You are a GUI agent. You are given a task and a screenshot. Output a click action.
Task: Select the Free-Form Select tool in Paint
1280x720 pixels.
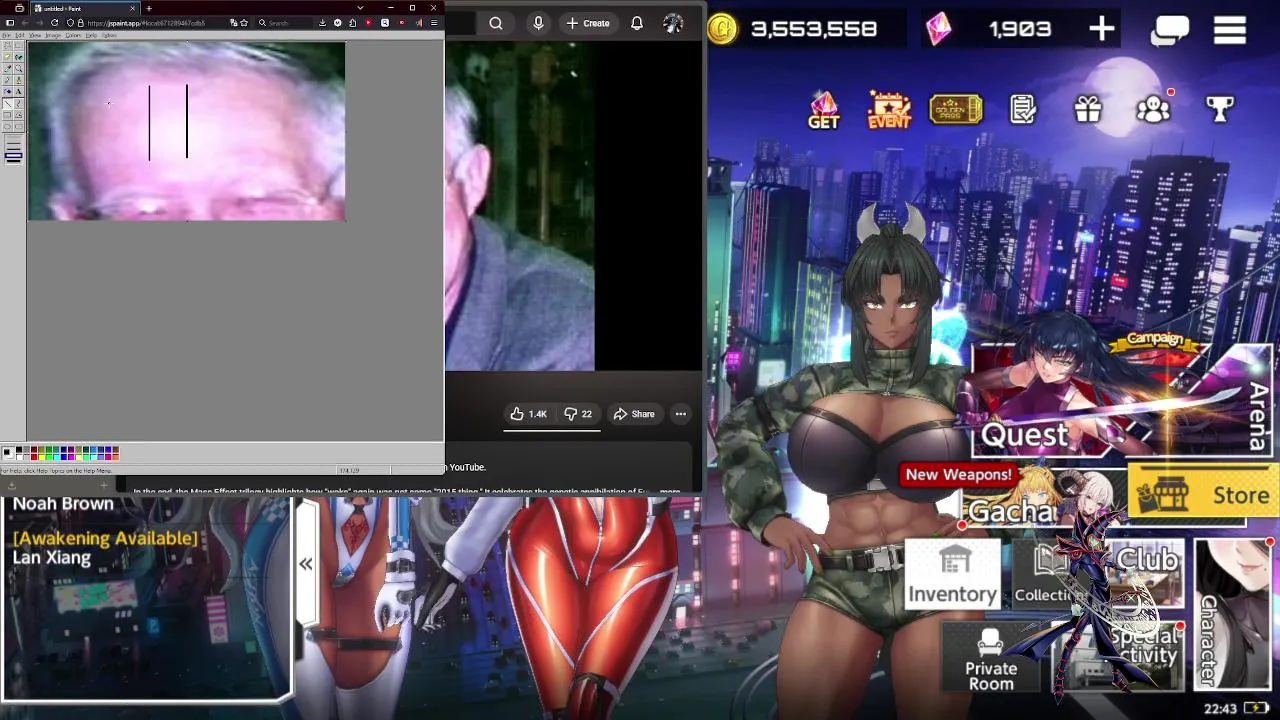7,46
